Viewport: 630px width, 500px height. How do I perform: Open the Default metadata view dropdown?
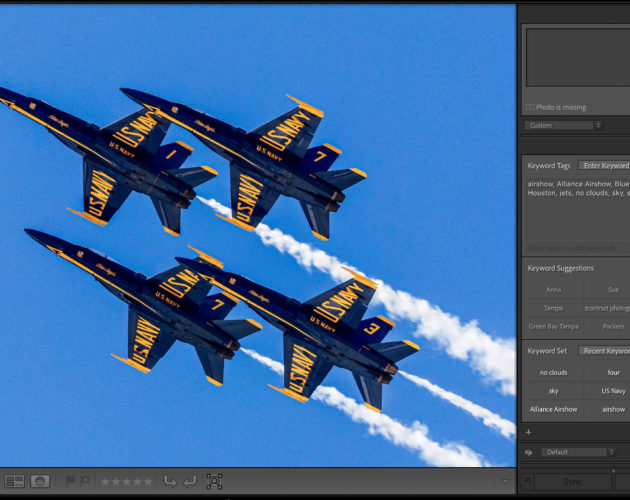click(x=578, y=452)
